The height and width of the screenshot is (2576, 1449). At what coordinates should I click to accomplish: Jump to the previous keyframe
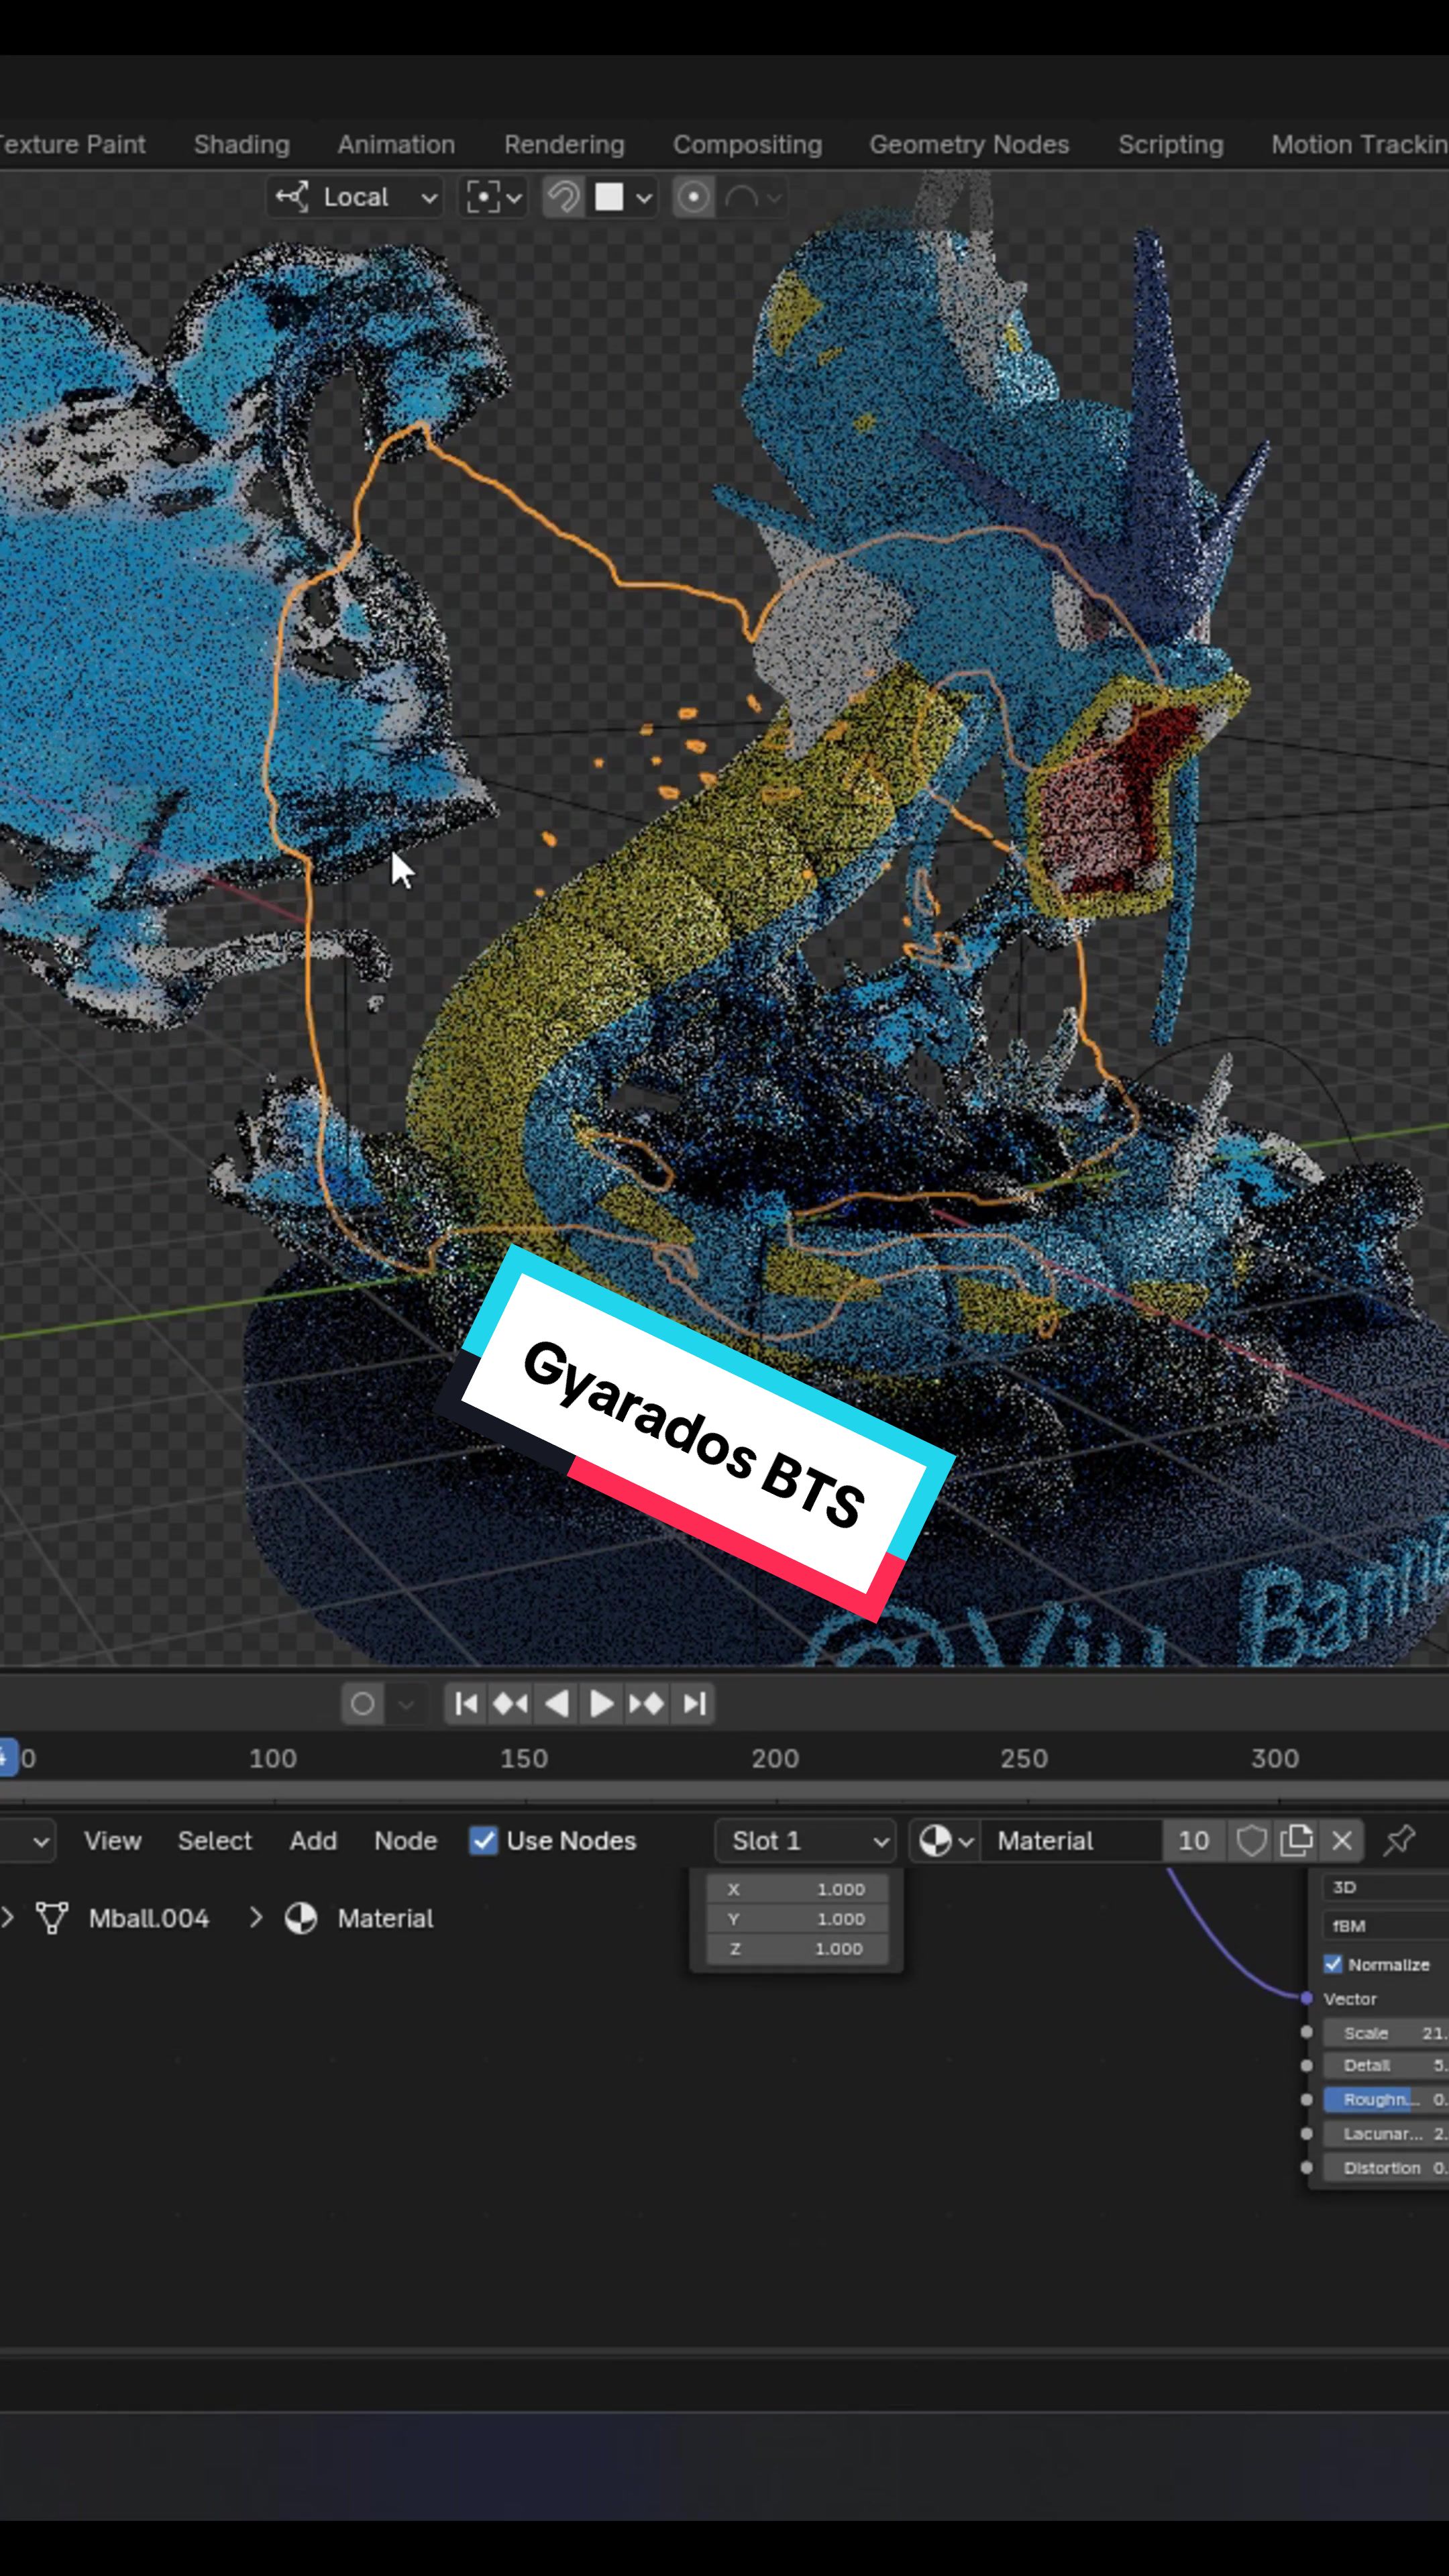[511, 1703]
